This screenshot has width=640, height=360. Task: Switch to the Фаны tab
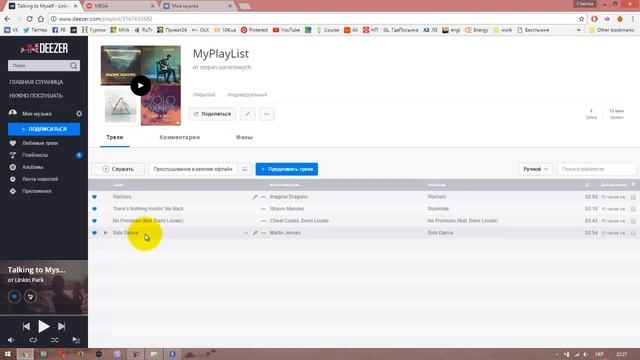click(x=244, y=138)
